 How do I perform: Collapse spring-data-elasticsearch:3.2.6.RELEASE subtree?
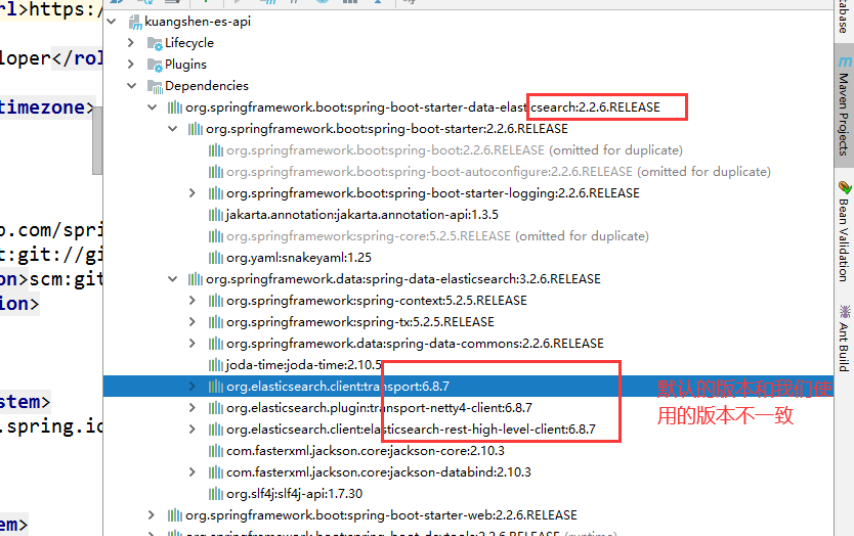click(x=172, y=279)
